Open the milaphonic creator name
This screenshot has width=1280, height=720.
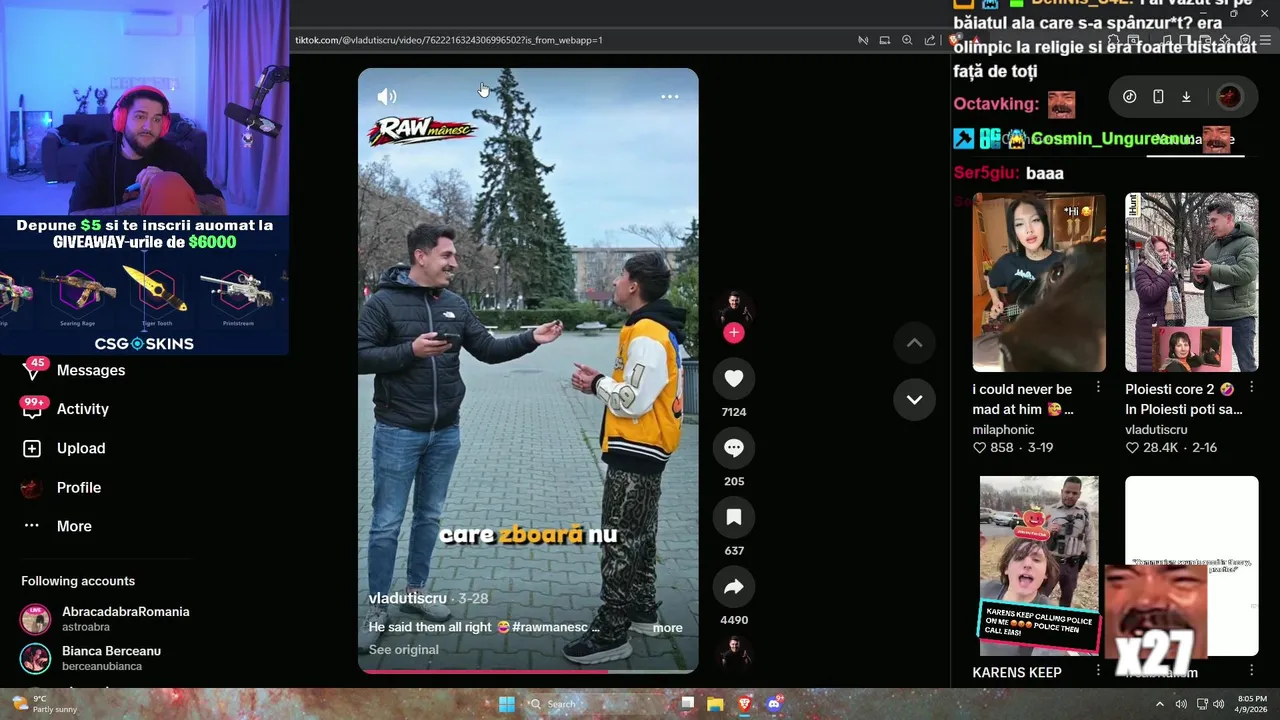coord(1003,430)
